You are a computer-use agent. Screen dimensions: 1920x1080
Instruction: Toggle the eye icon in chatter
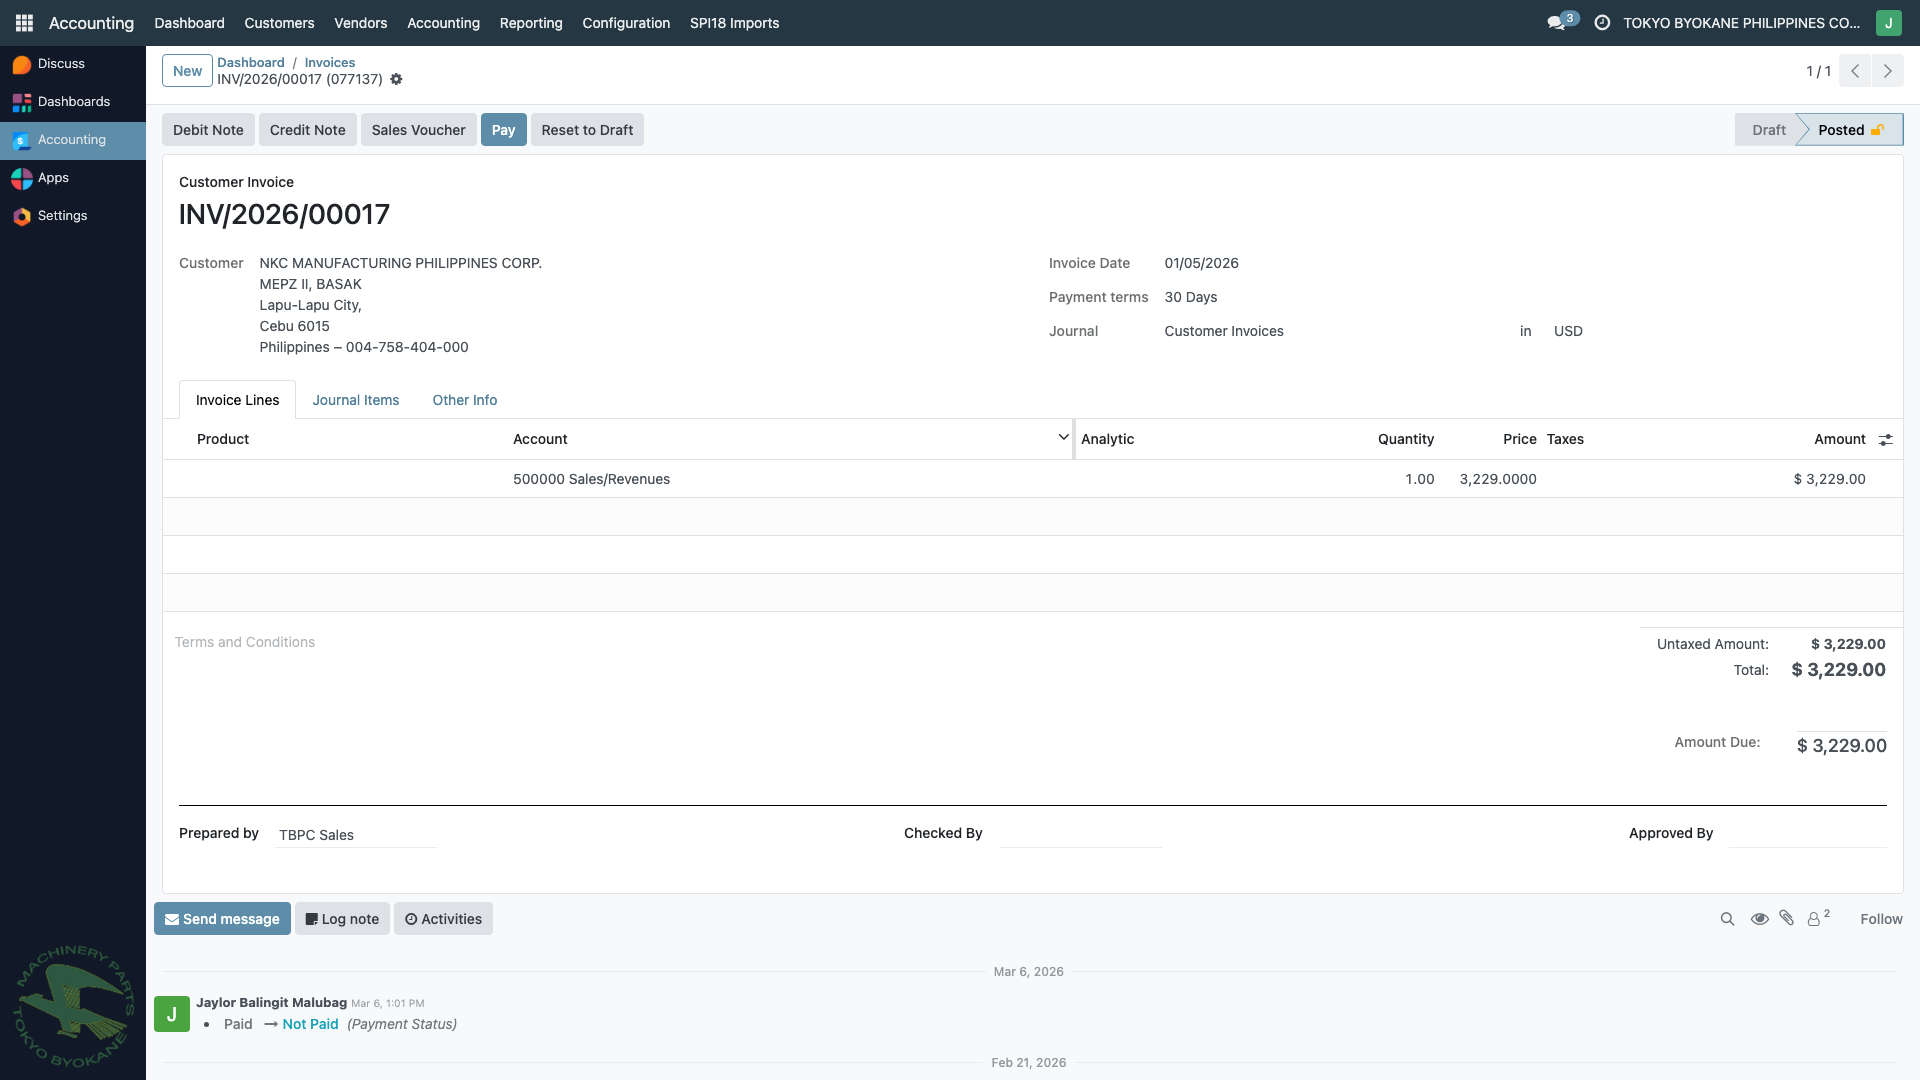pos(1759,919)
